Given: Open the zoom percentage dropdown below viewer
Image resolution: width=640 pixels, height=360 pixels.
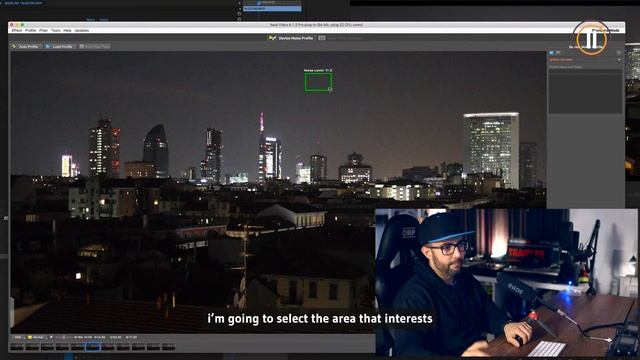Looking at the screenshot, I should coord(20,337).
